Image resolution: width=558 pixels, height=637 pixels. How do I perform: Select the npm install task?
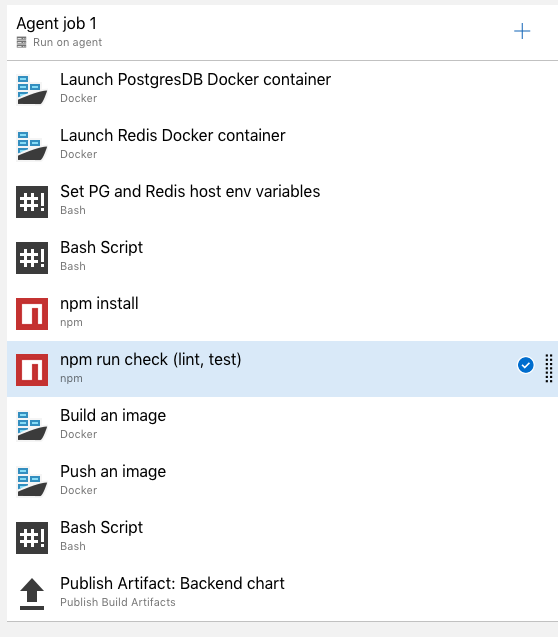[282, 313]
